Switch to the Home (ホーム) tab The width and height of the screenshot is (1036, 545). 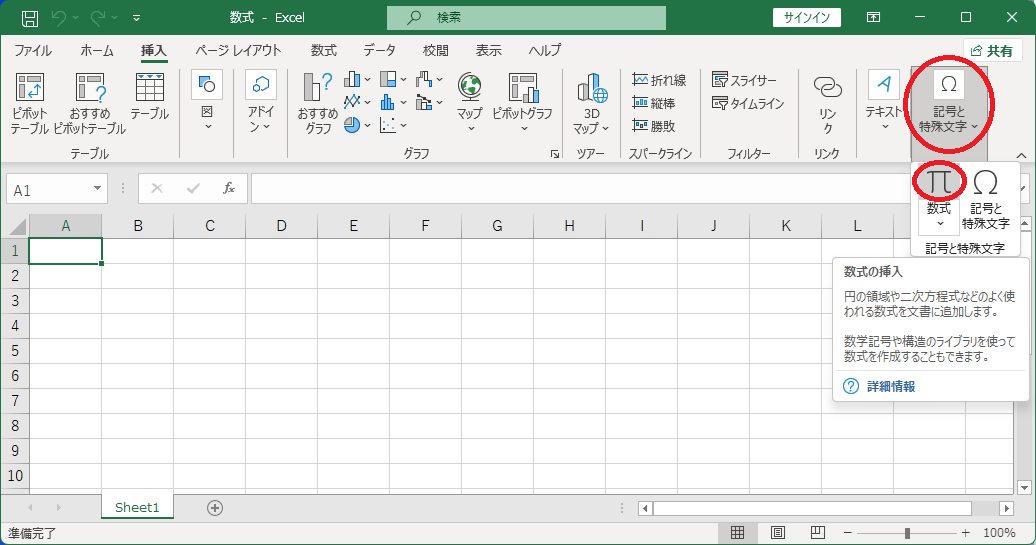point(97,51)
